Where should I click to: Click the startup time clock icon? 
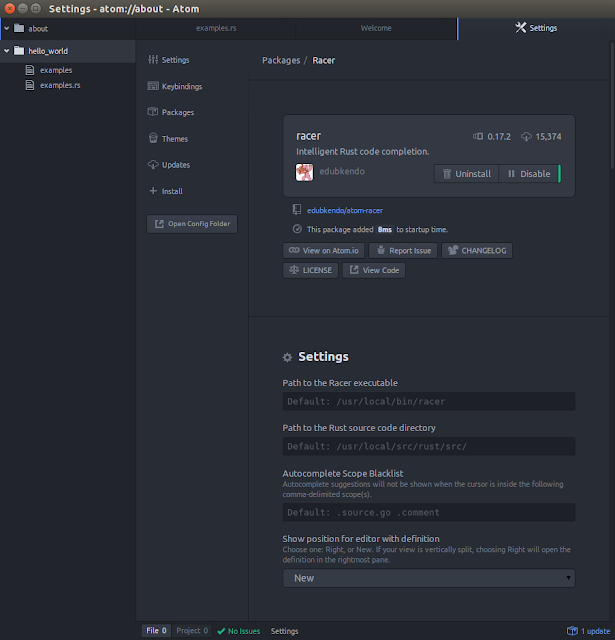click(297, 229)
